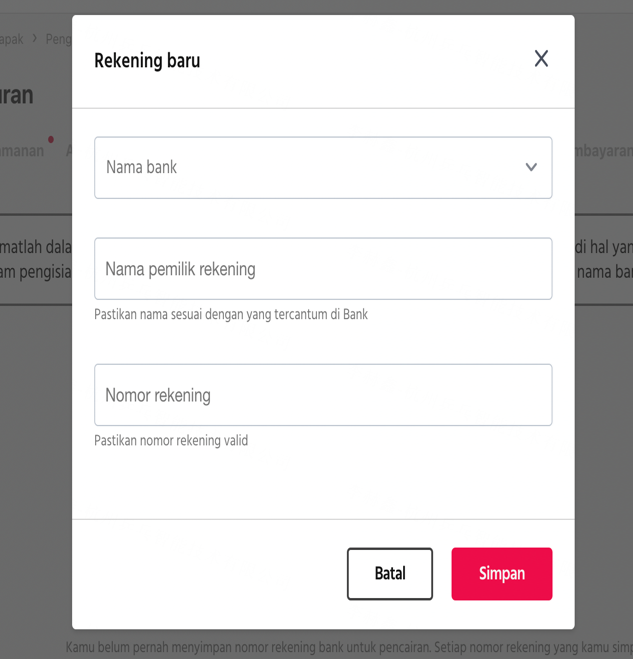Click the 'apak' breadcrumb link at top left
The height and width of the screenshot is (659, 633).
point(11,39)
